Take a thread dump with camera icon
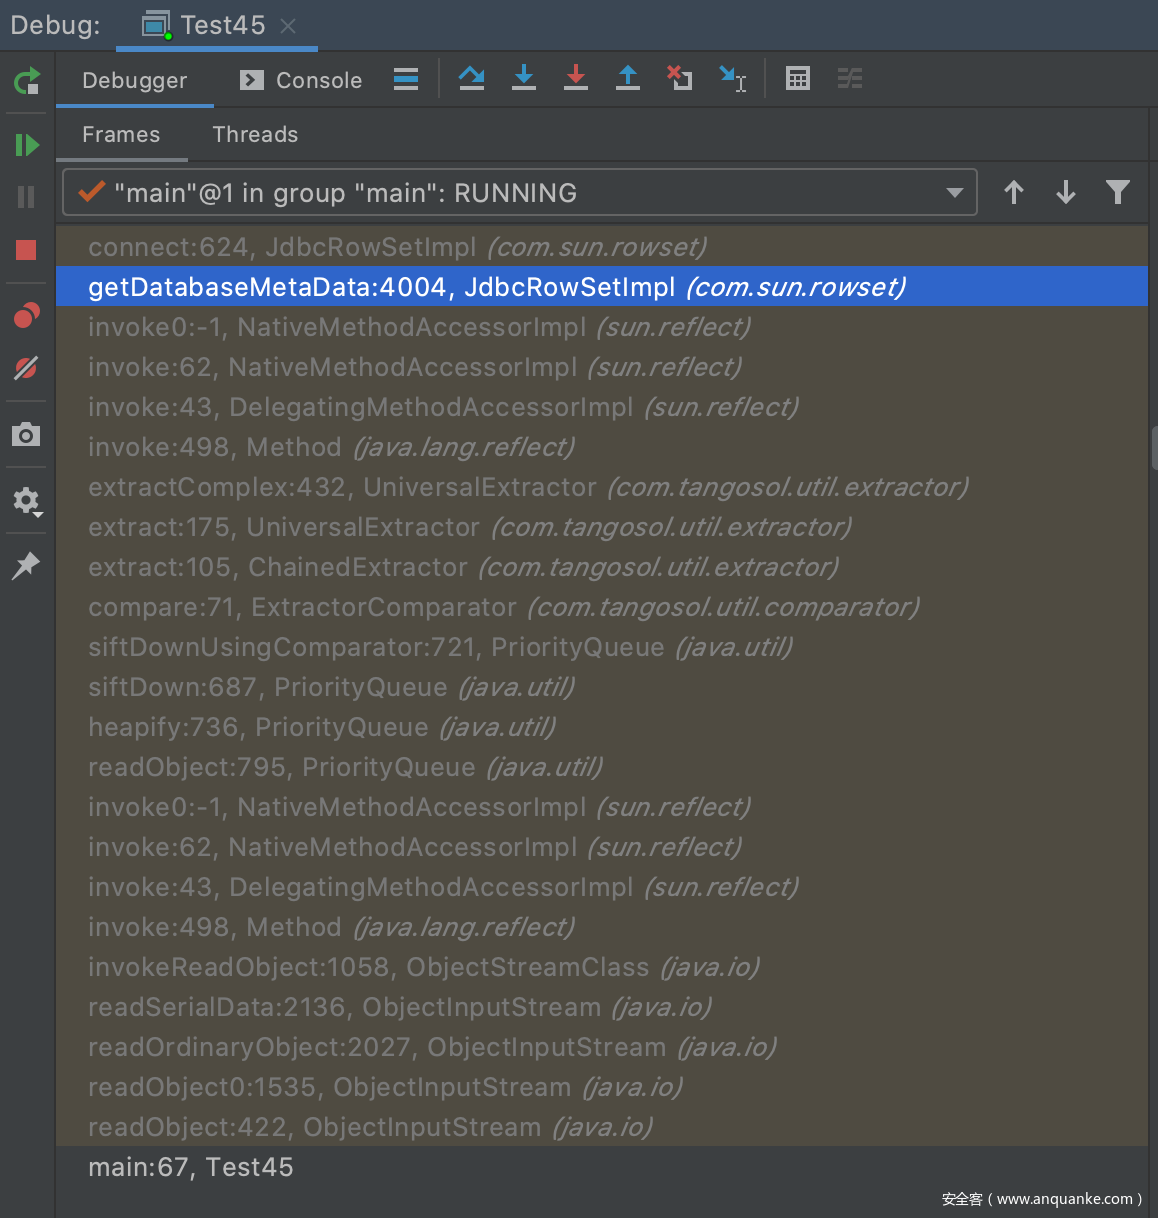The width and height of the screenshot is (1158, 1218). [27, 434]
